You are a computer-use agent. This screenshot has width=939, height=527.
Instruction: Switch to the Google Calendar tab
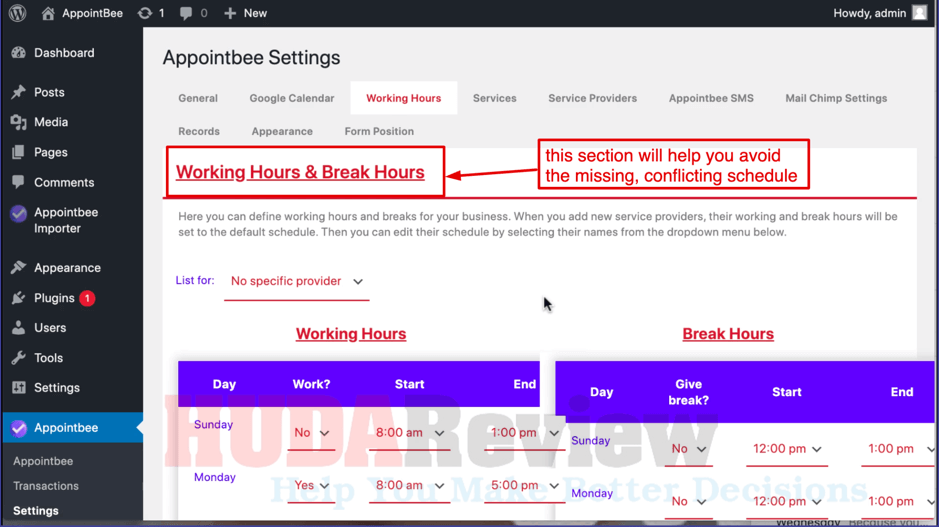[292, 98]
